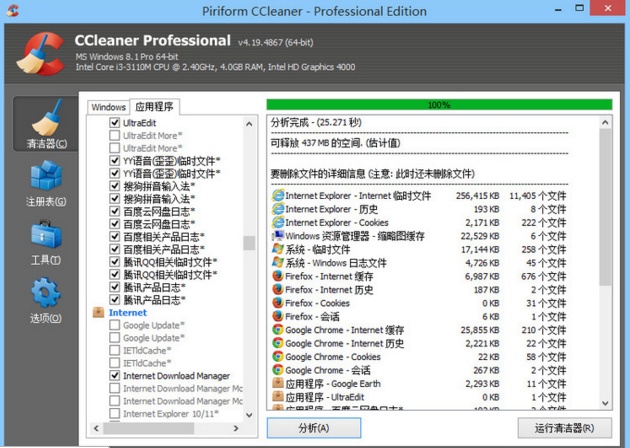Toggle the Internet Explorer 10/11 checkbox

[115, 414]
